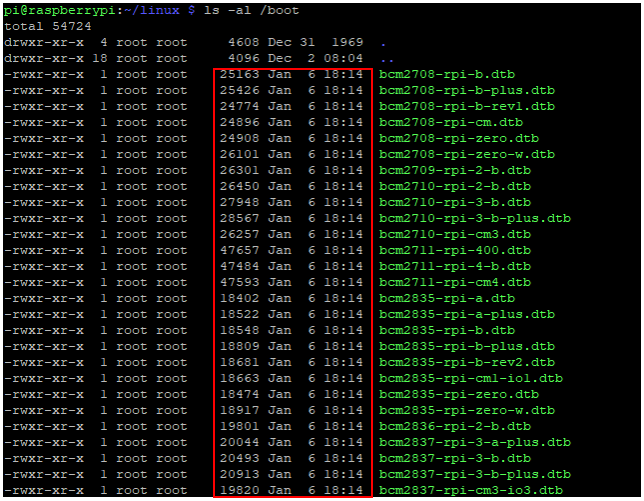Select file name bcm2835-rpi-zero-w.dtb

(x=467, y=411)
